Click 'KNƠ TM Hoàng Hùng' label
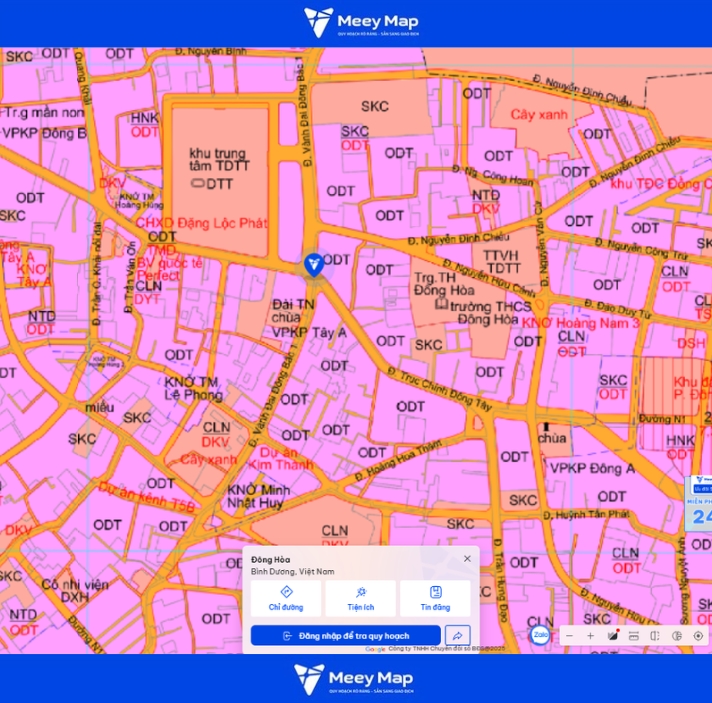Screen dimensions: 712x703 tap(139, 201)
